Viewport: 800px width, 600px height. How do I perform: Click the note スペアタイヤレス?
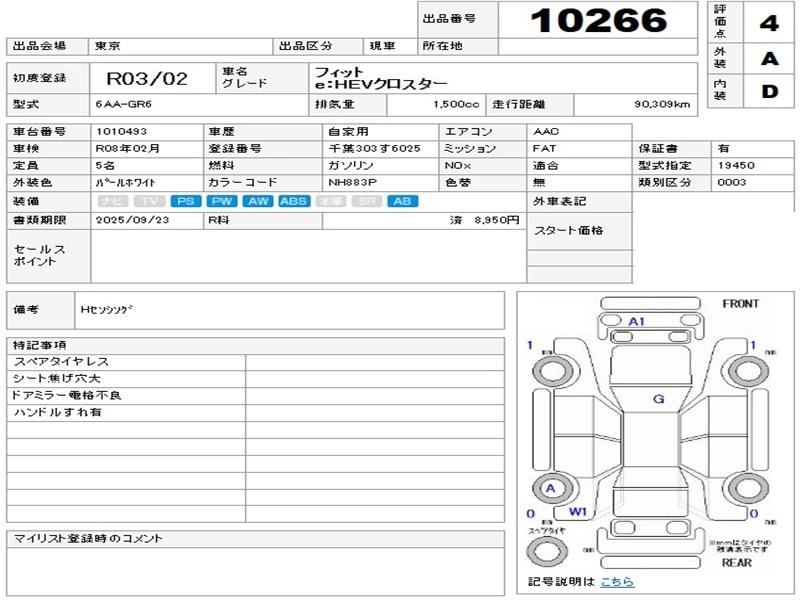pos(61,362)
